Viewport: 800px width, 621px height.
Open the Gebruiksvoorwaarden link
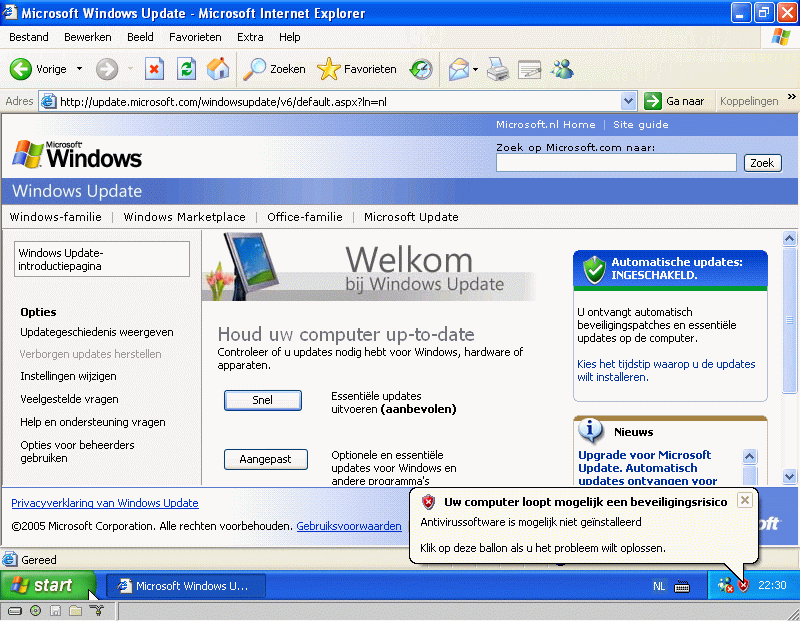pos(349,526)
